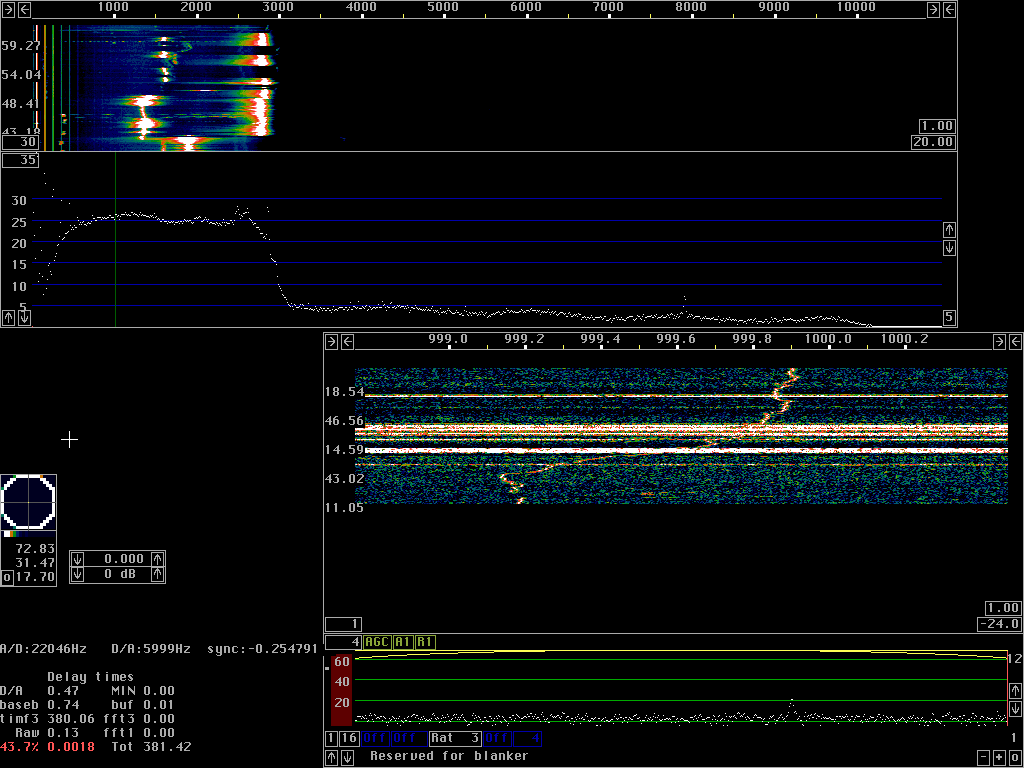Click up arrow on right edge of baseband graph

1015,690
